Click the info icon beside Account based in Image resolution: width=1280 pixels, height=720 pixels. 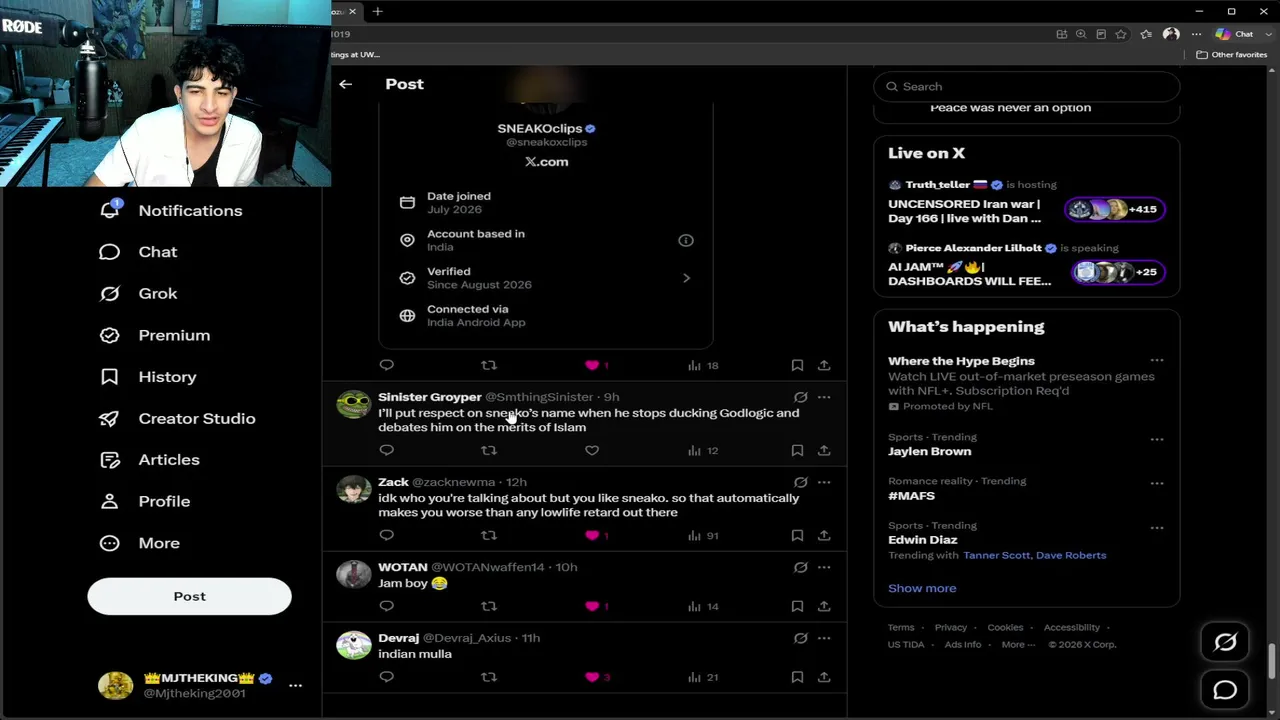point(686,240)
